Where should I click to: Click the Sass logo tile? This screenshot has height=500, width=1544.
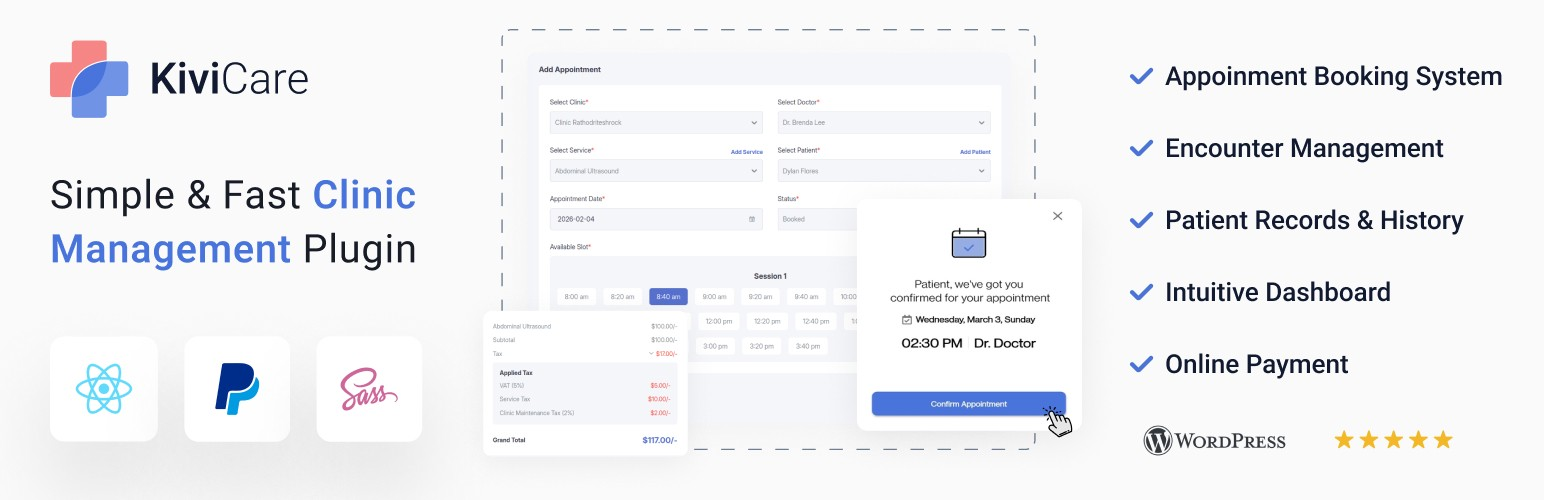click(x=369, y=389)
